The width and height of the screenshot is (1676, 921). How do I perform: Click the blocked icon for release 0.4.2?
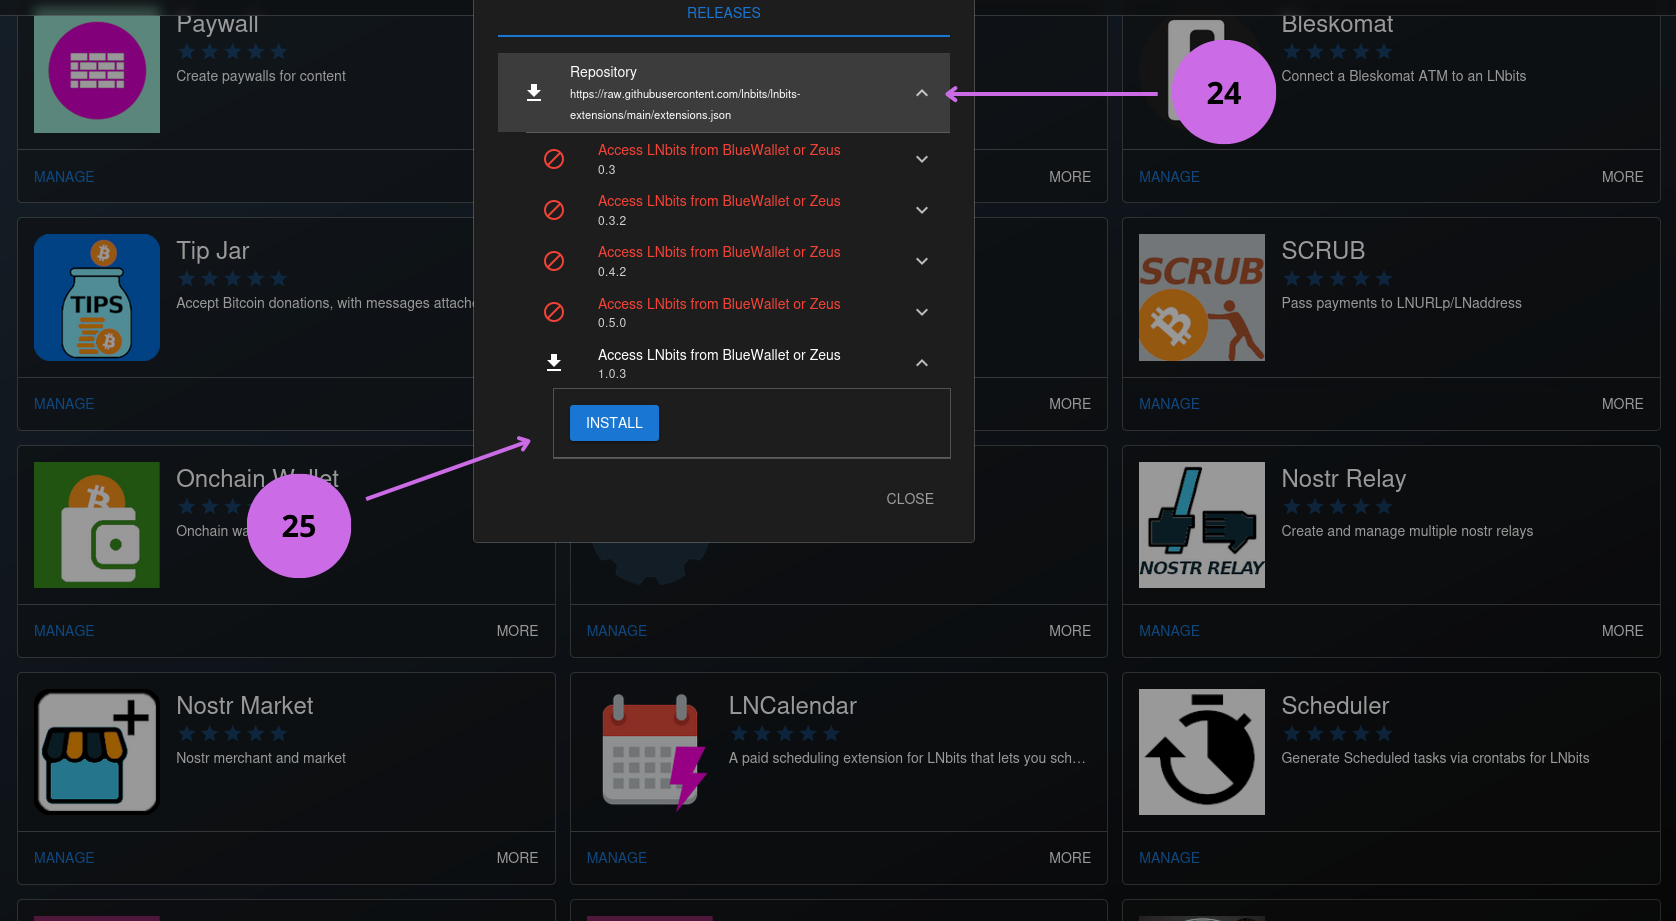(554, 261)
